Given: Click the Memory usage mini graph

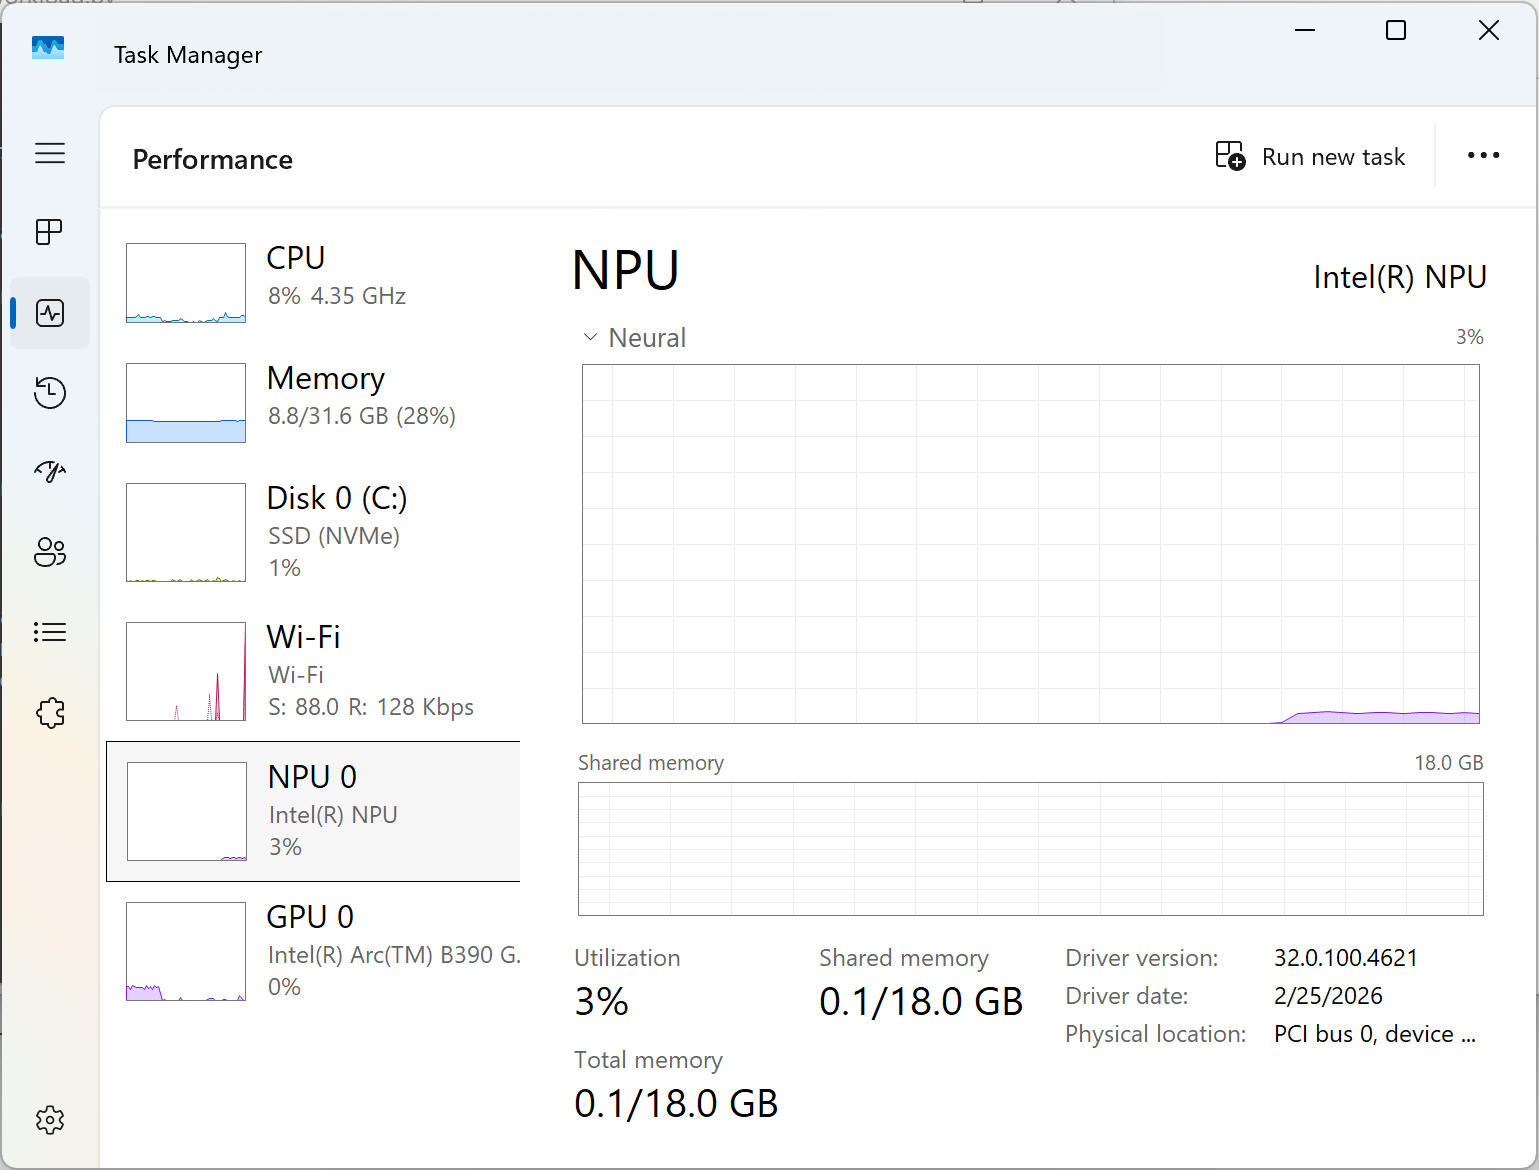Looking at the screenshot, I should (x=186, y=403).
